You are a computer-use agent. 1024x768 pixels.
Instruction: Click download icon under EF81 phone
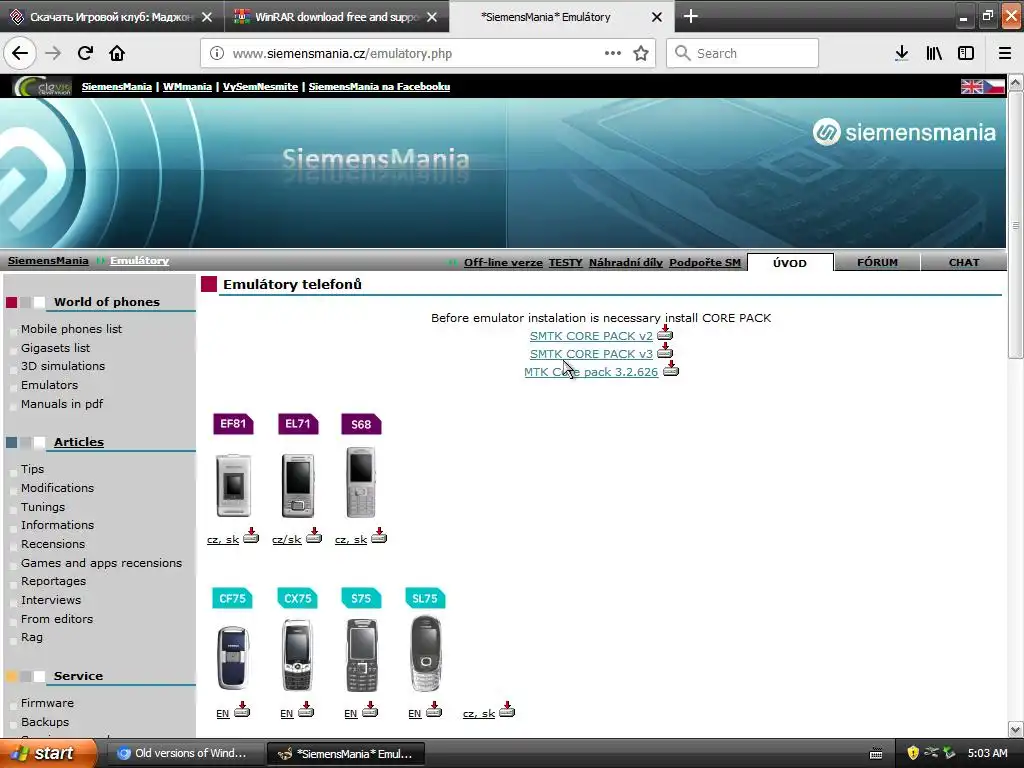click(251, 536)
